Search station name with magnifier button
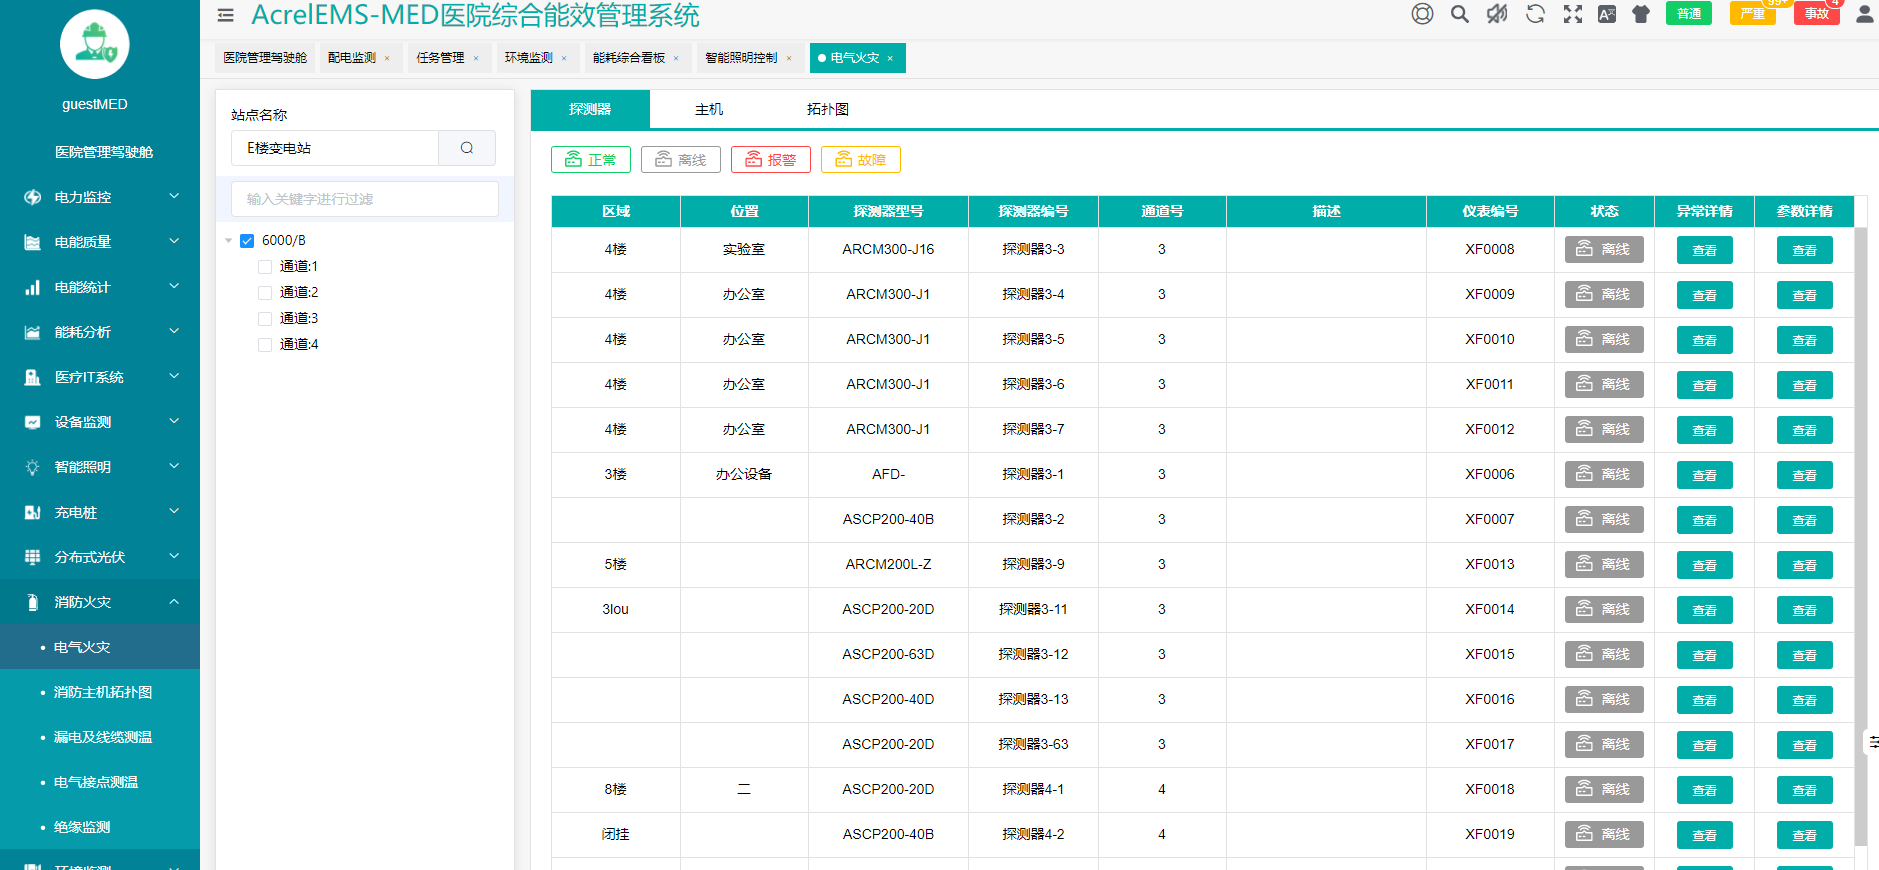 click(467, 148)
